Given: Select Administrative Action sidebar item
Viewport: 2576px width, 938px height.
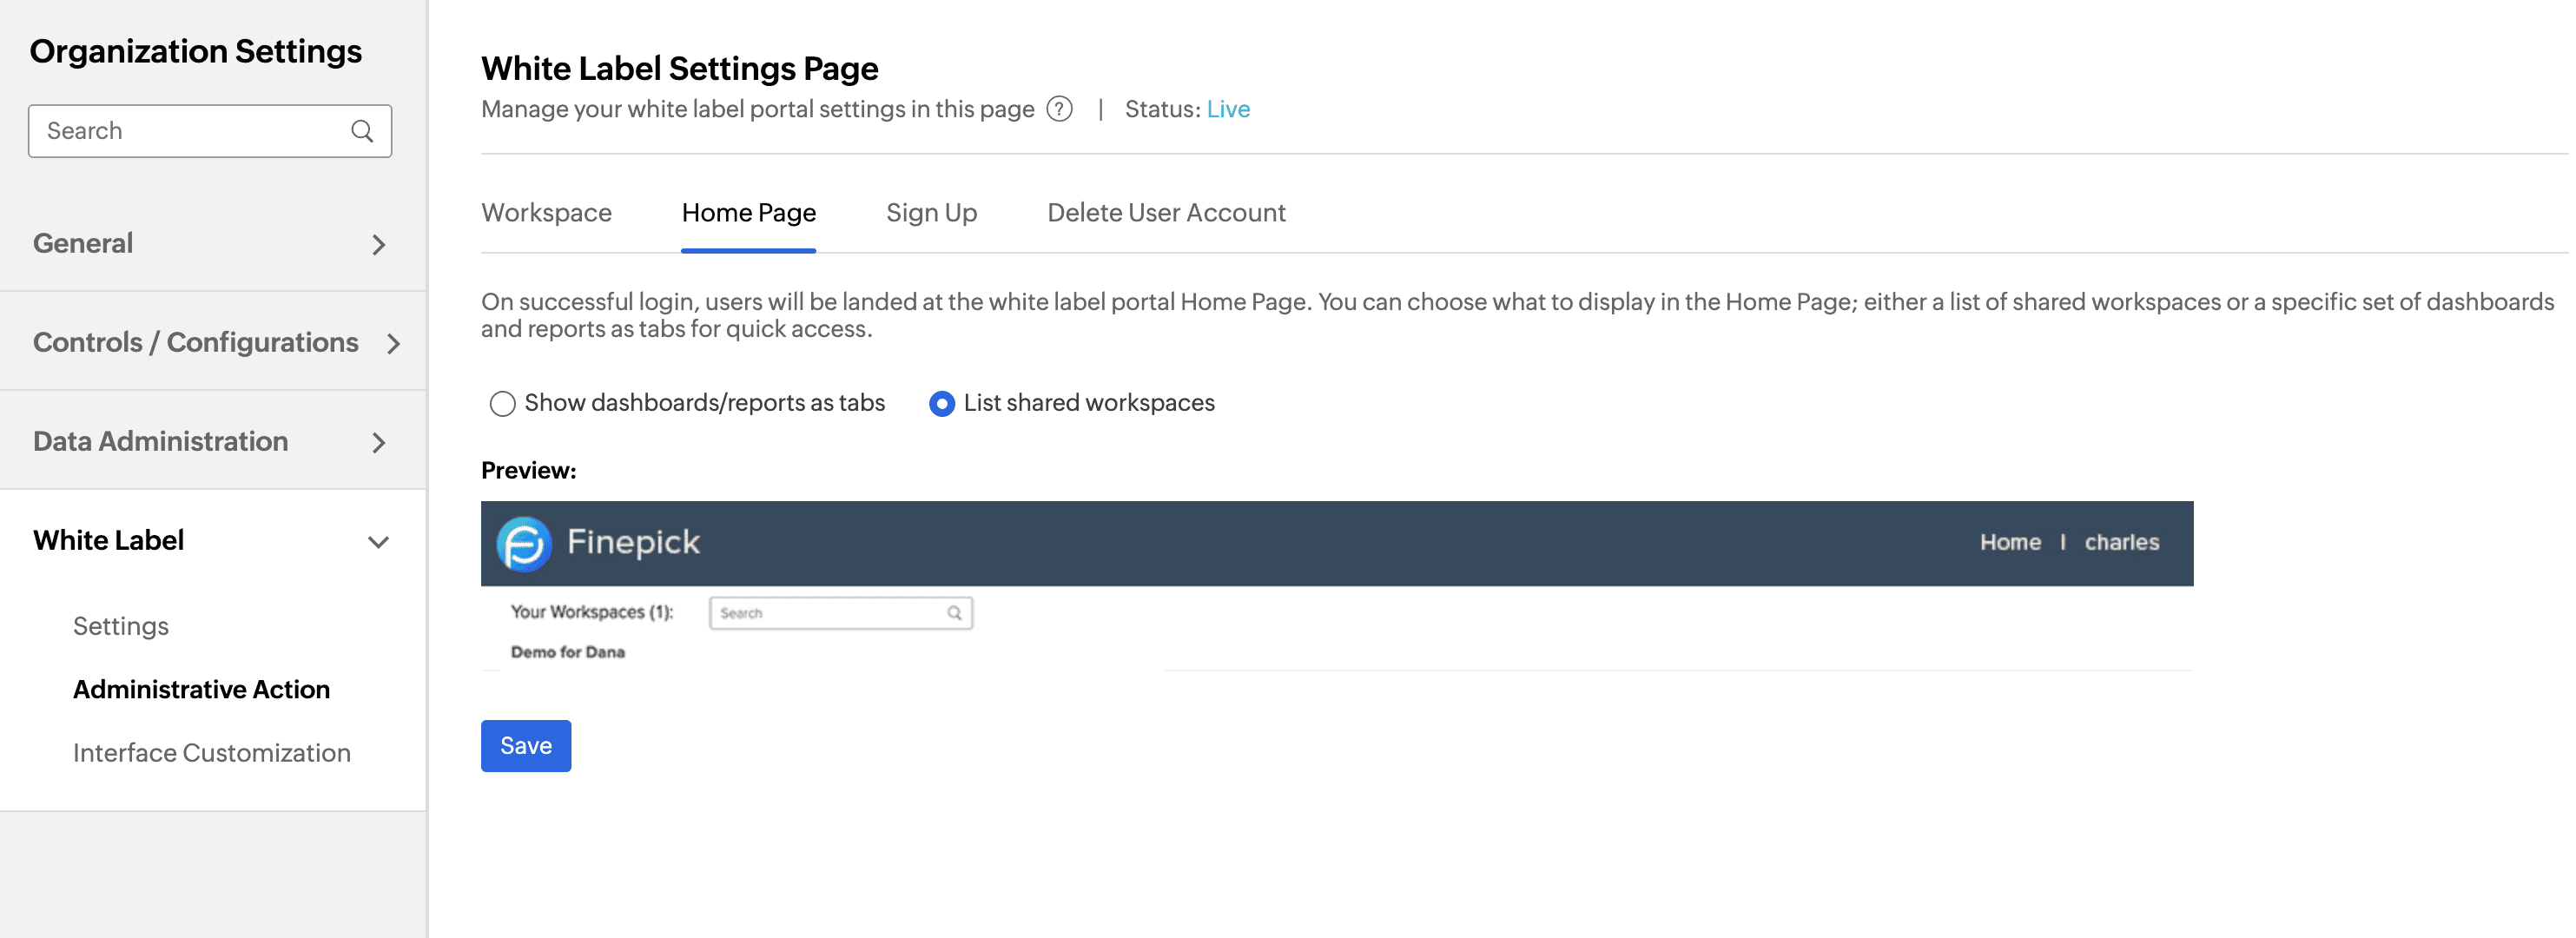Looking at the screenshot, I should (x=201, y=689).
